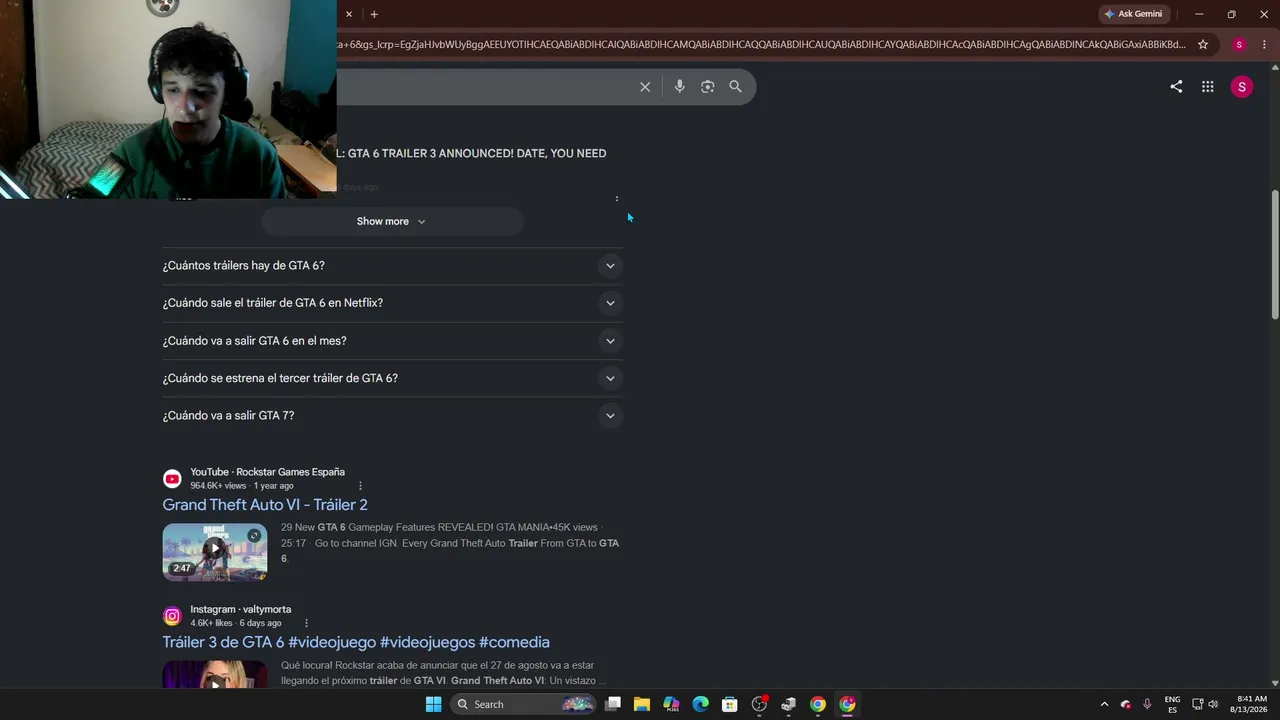Open a new Chrome tab

374,14
